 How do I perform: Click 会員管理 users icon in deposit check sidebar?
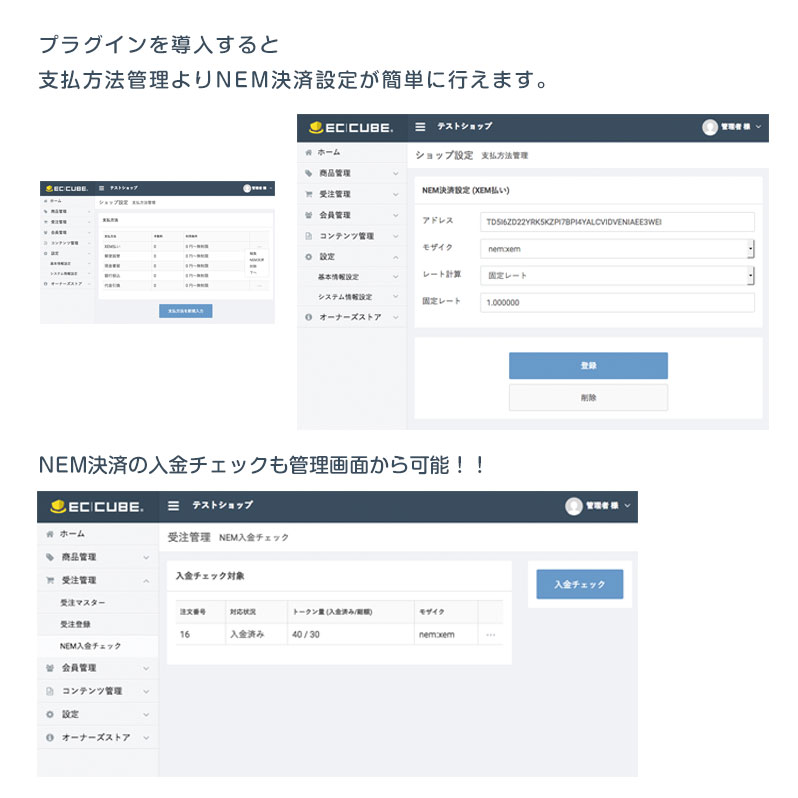pyautogui.click(x=50, y=668)
